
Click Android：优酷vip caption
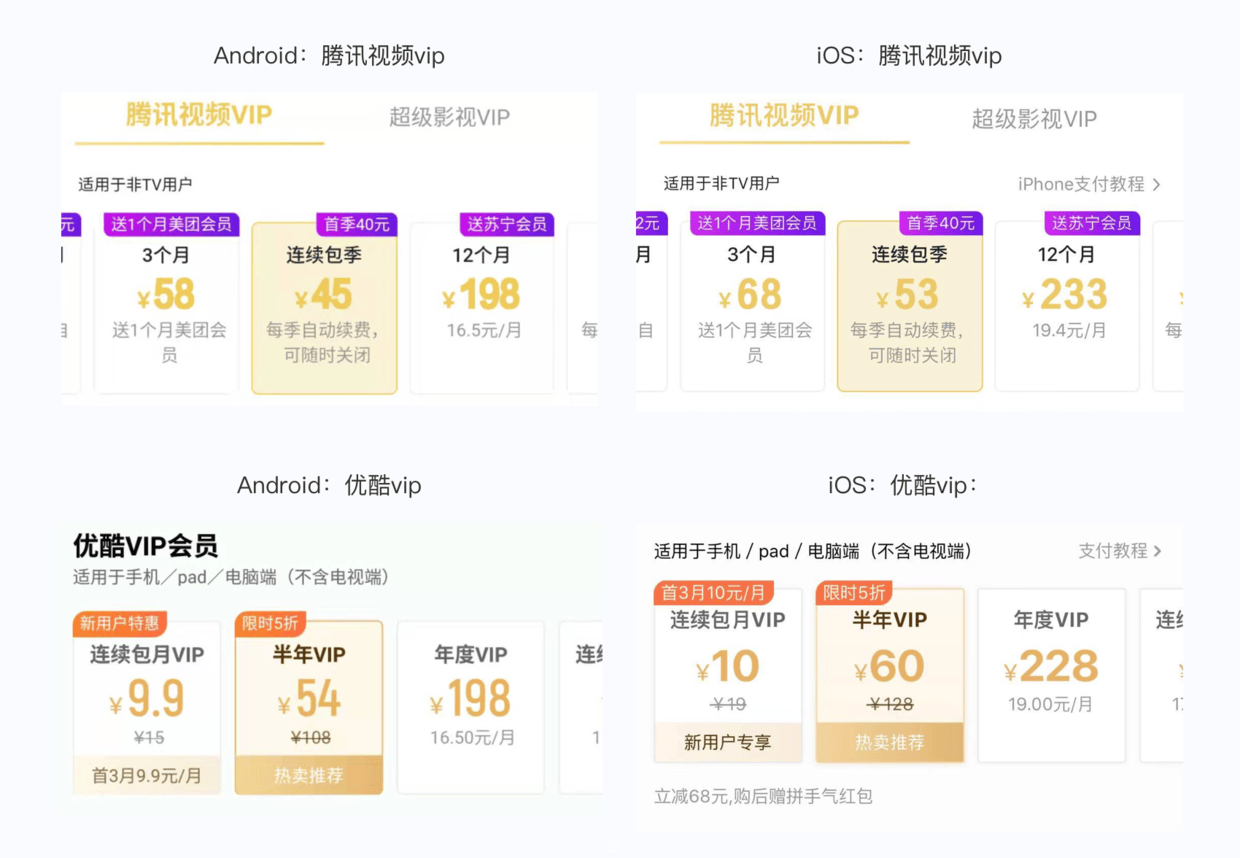tap(329, 486)
